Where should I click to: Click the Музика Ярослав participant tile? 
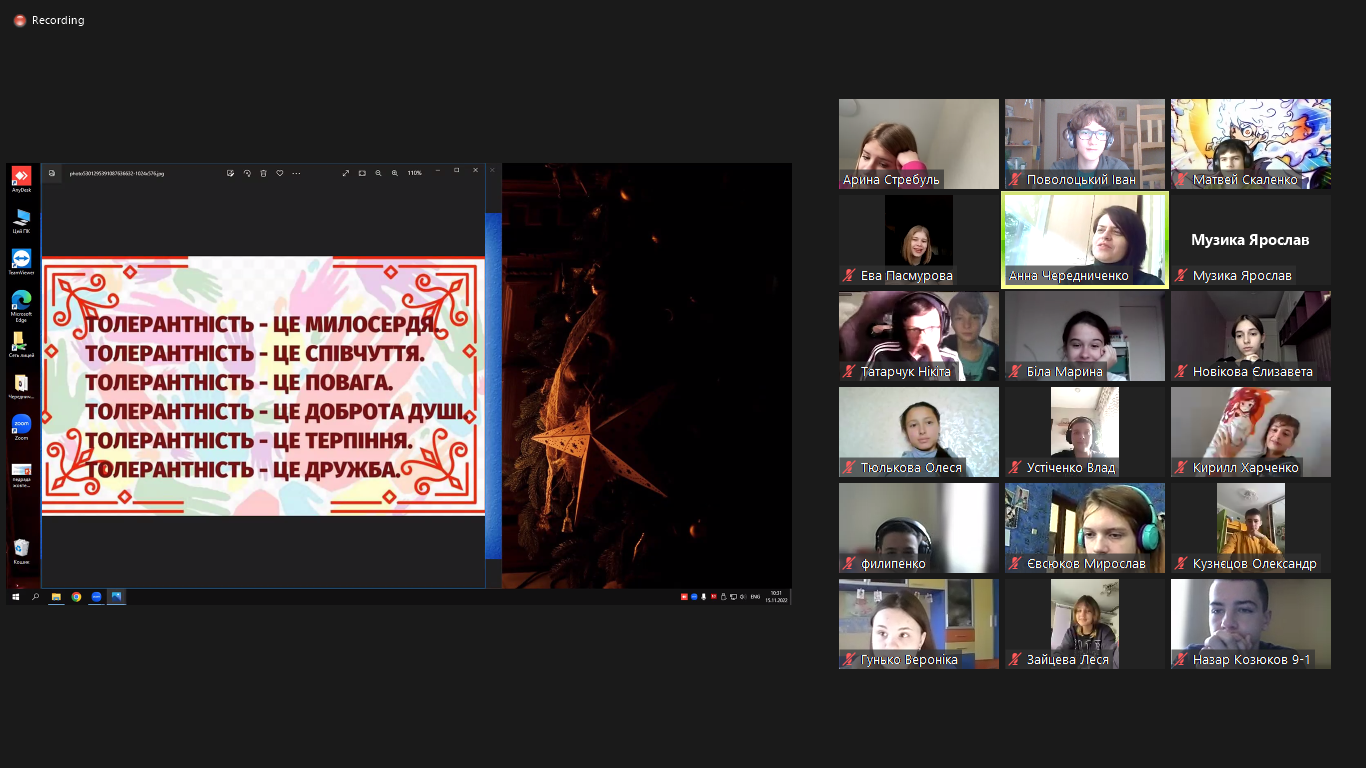tap(1250, 240)
